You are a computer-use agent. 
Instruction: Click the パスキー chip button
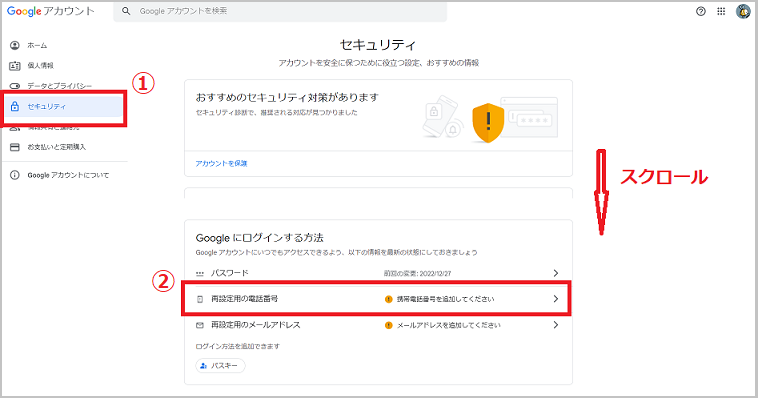click(x=220, y=366)
